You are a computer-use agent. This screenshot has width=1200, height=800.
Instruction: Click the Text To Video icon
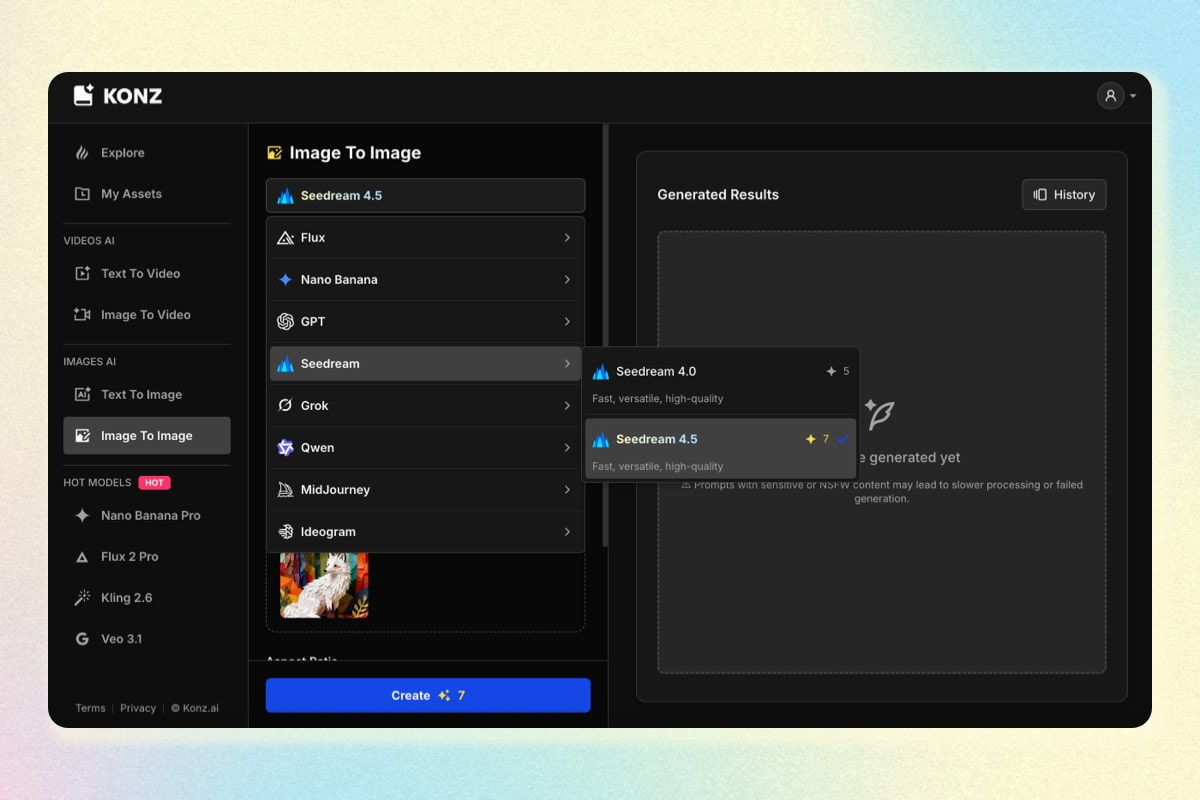click(83, 273)
